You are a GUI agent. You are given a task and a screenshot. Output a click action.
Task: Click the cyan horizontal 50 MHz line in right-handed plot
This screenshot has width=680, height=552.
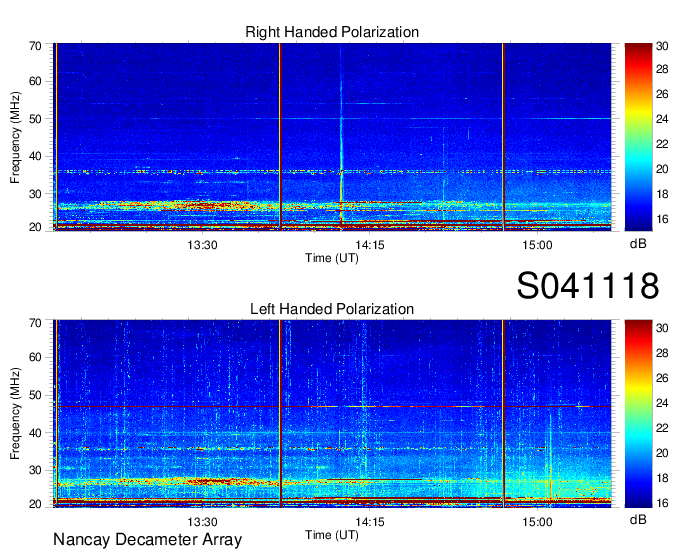coord(380,118)
